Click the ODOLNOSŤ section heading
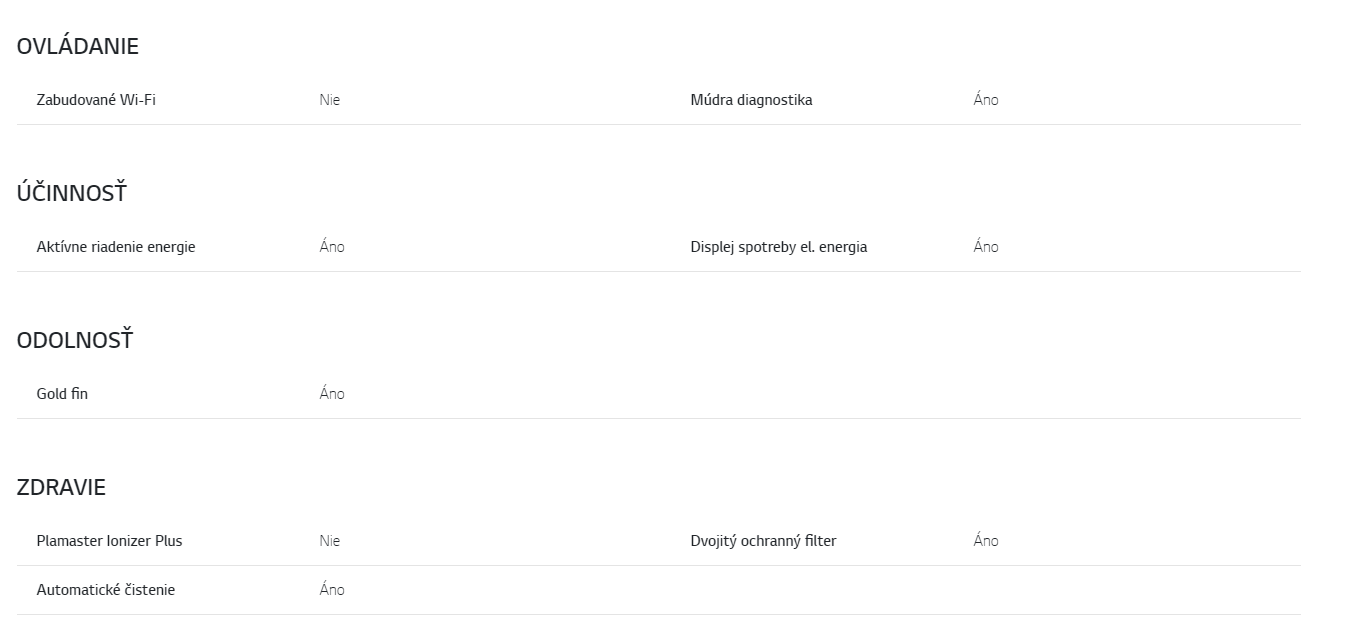1370x641 pixels. (x=75, y=340)
